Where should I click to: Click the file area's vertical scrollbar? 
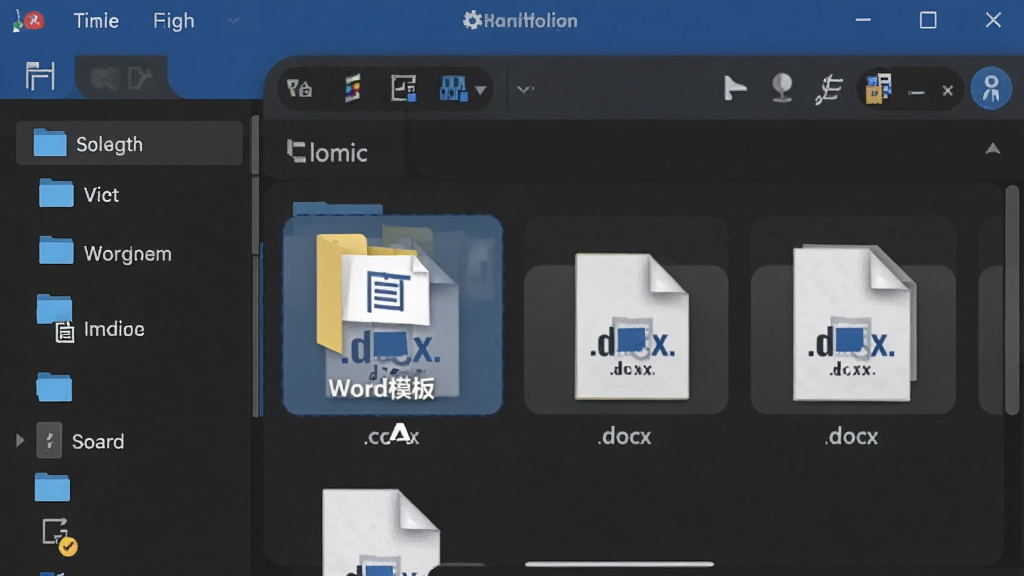pyautogui.click(x=1012, y=300)
